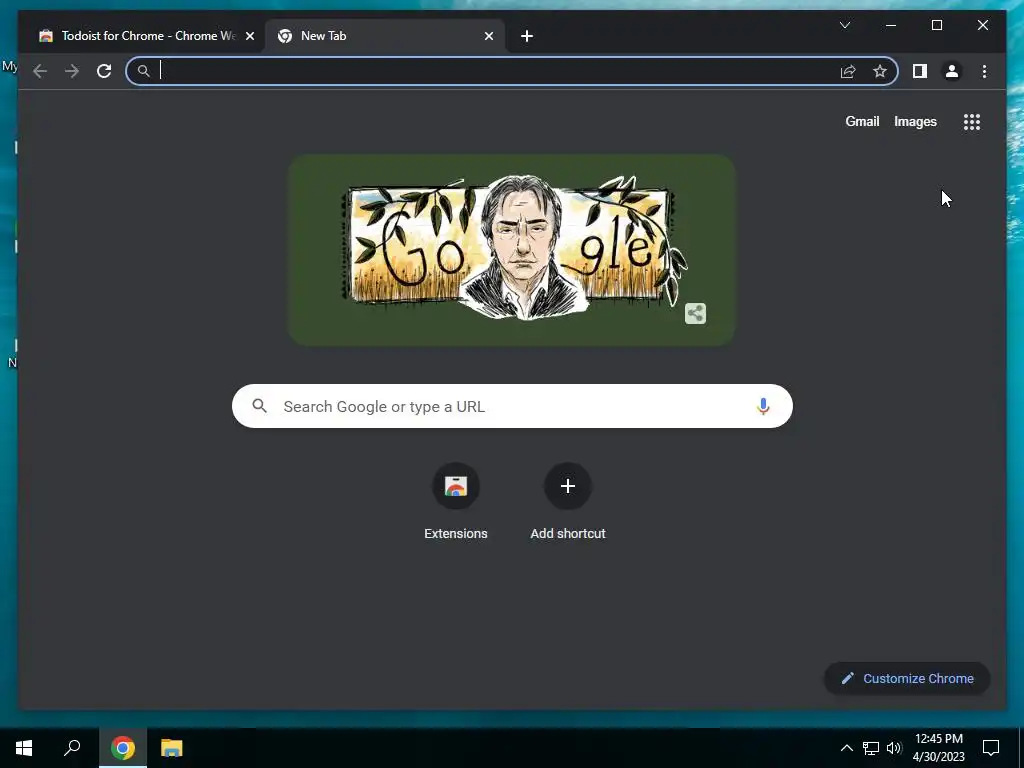Viewport: 1024px width, 768px height.
Task: Bookmark this tab with the star icon
Action: pos(880,71)
